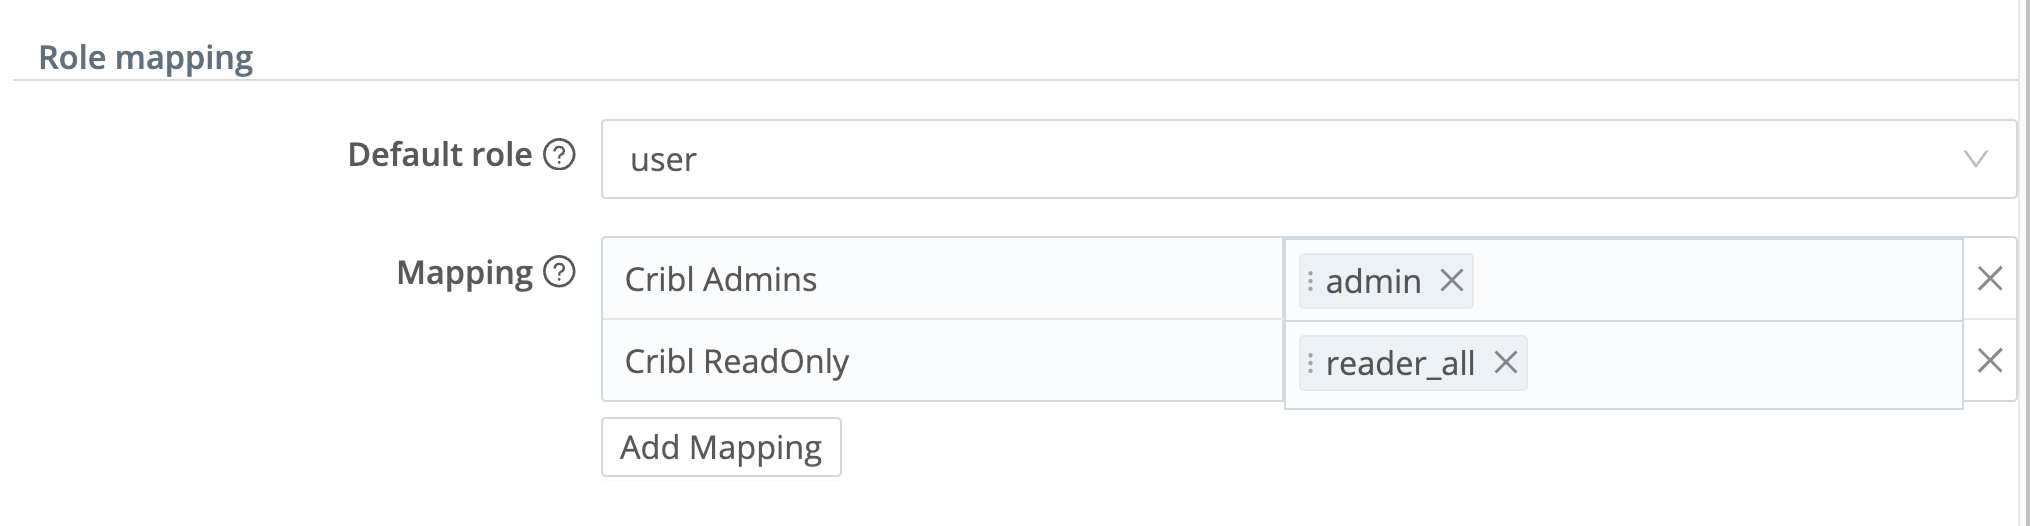Open roles selector beside the admin tag
Screen dimensions: 2030x526
pyautogui.click(x=1710, y=281)
